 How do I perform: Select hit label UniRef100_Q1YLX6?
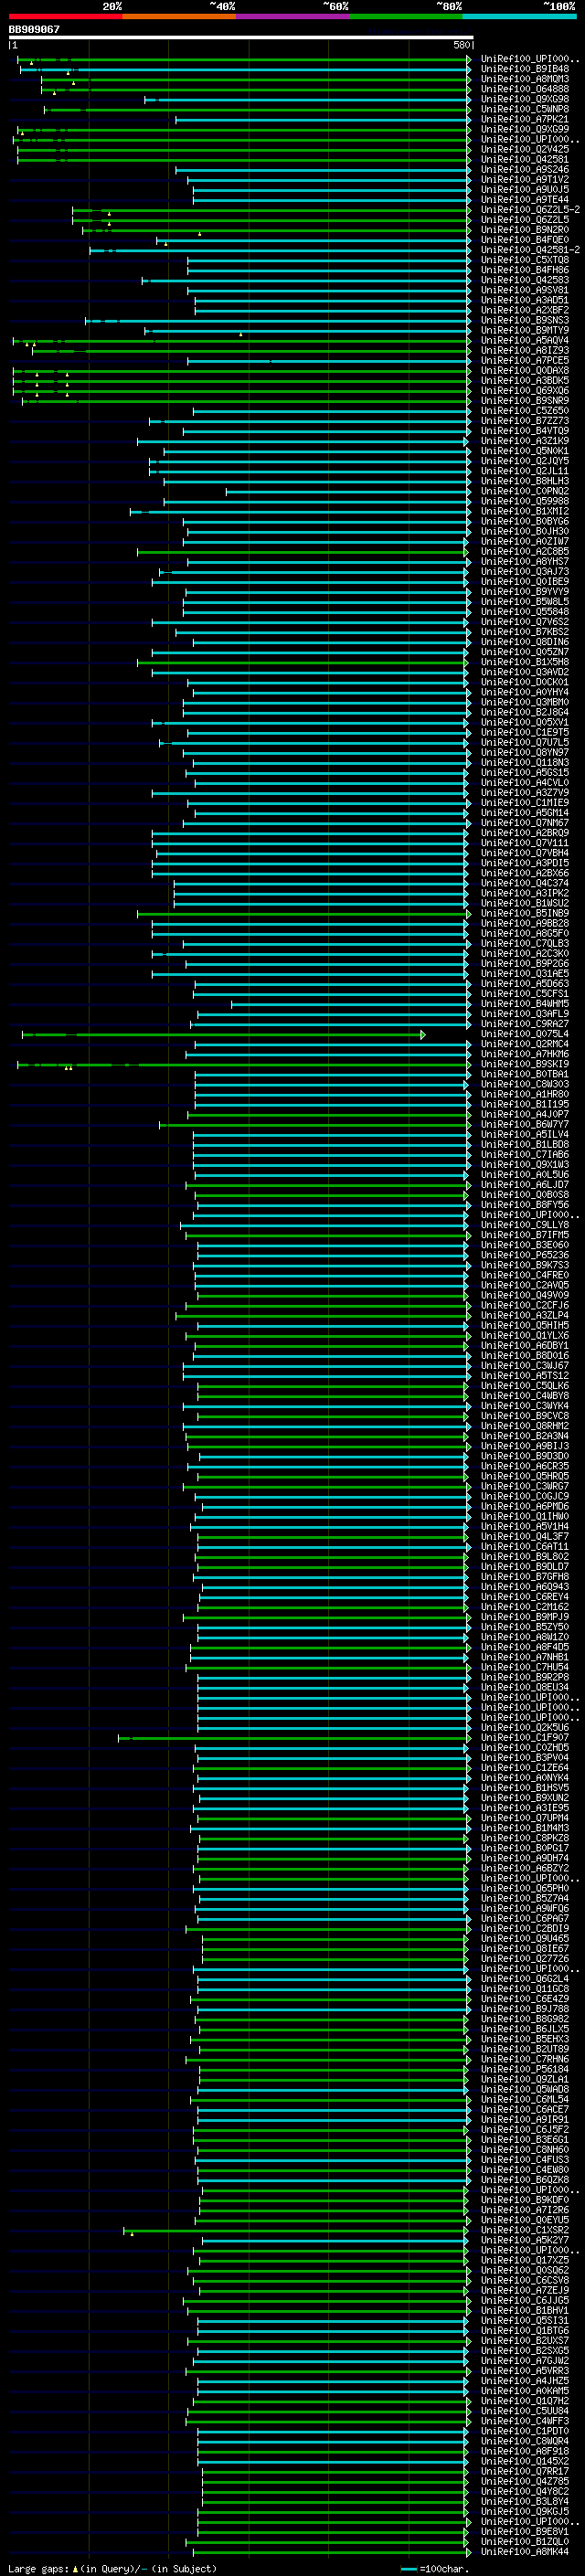tap(524, 1336)
